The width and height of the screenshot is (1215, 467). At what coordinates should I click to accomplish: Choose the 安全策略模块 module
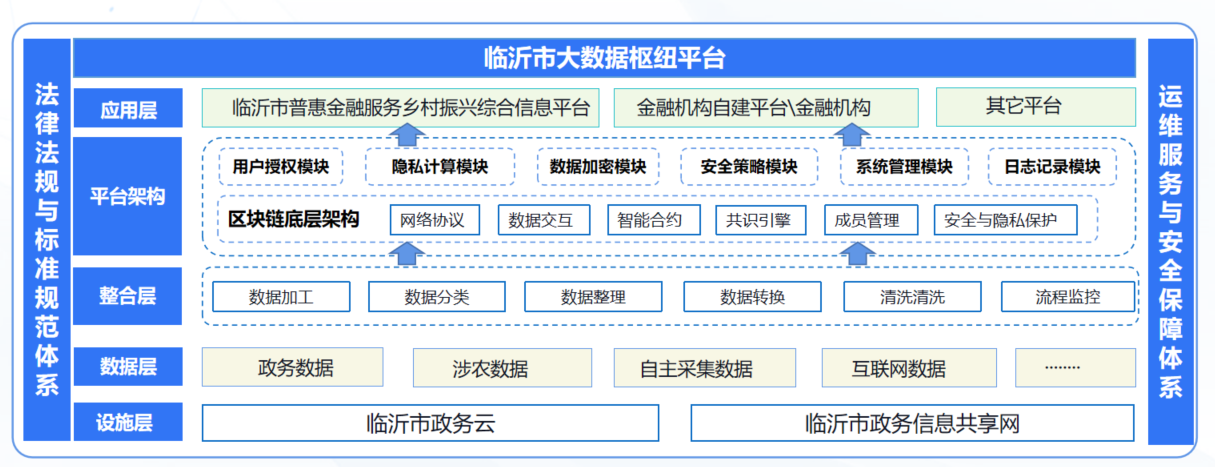click(x=750, y=167)
